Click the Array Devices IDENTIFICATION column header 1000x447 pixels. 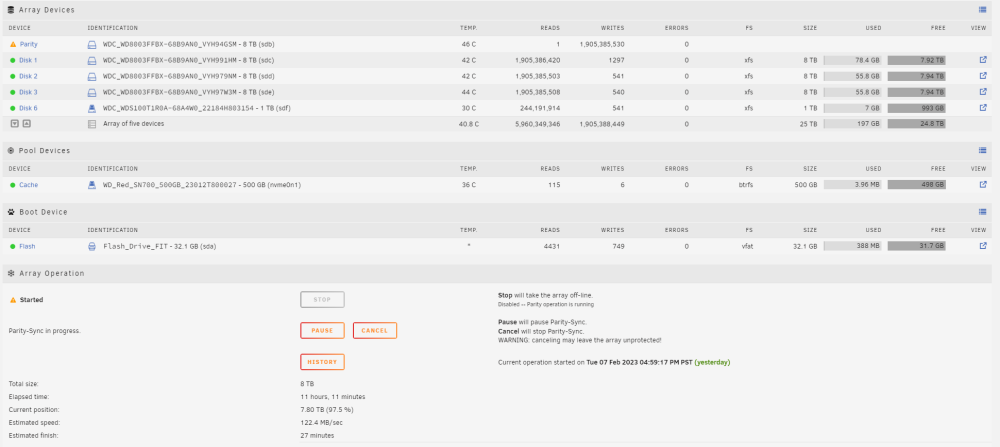(x=112, y=28)
